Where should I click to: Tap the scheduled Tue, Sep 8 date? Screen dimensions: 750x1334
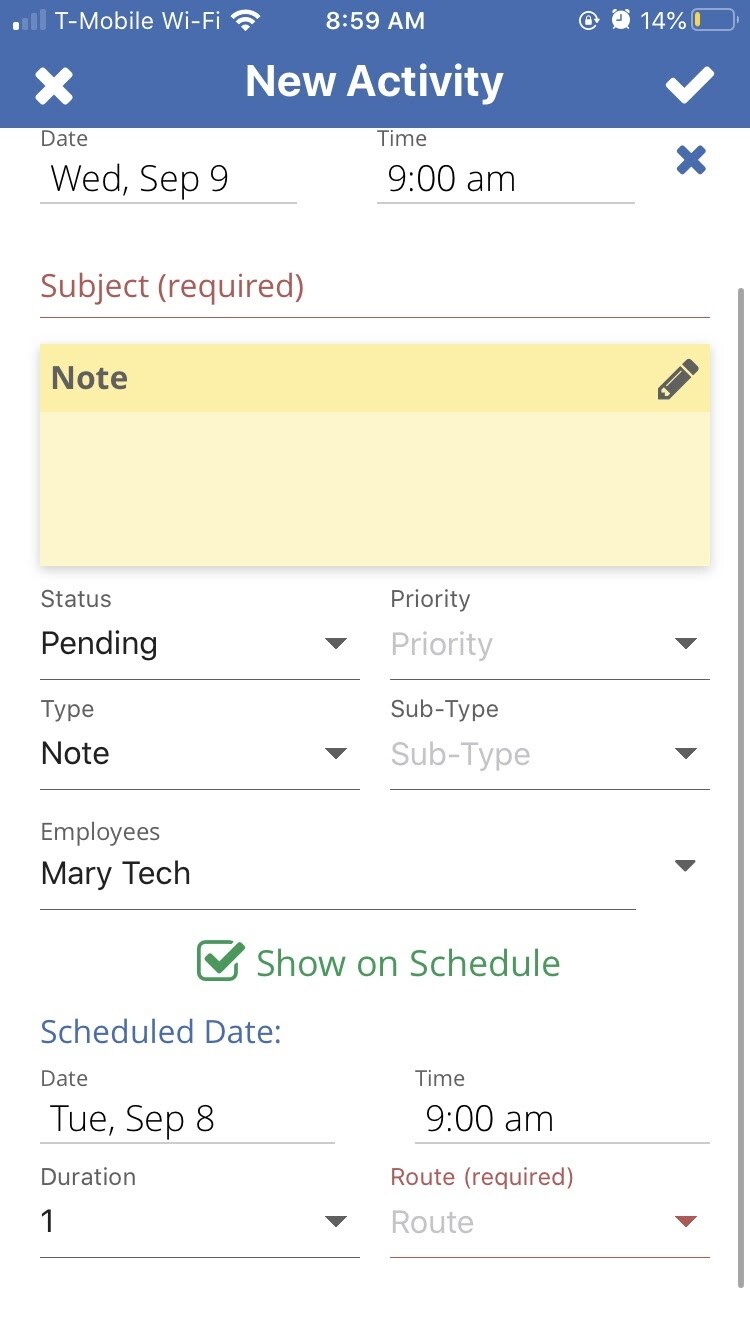point(186,1119)
